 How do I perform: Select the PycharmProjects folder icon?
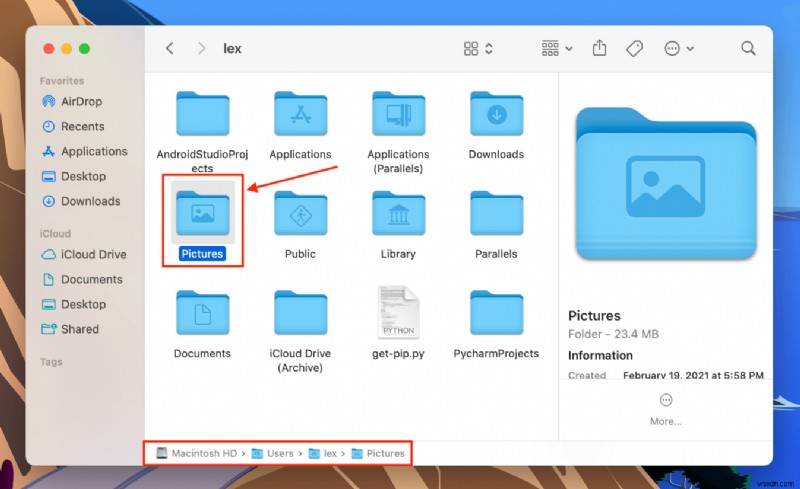[496, 312]
